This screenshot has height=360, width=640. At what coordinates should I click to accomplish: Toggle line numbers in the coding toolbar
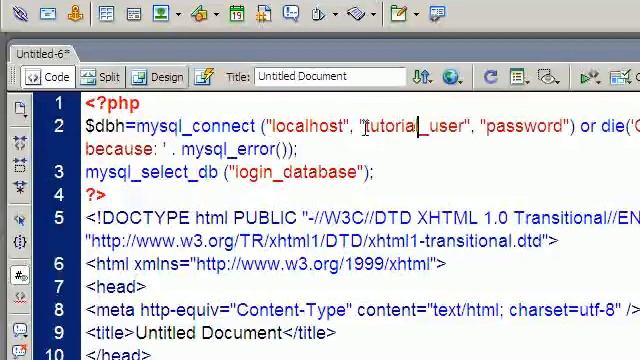click(20, 276)
